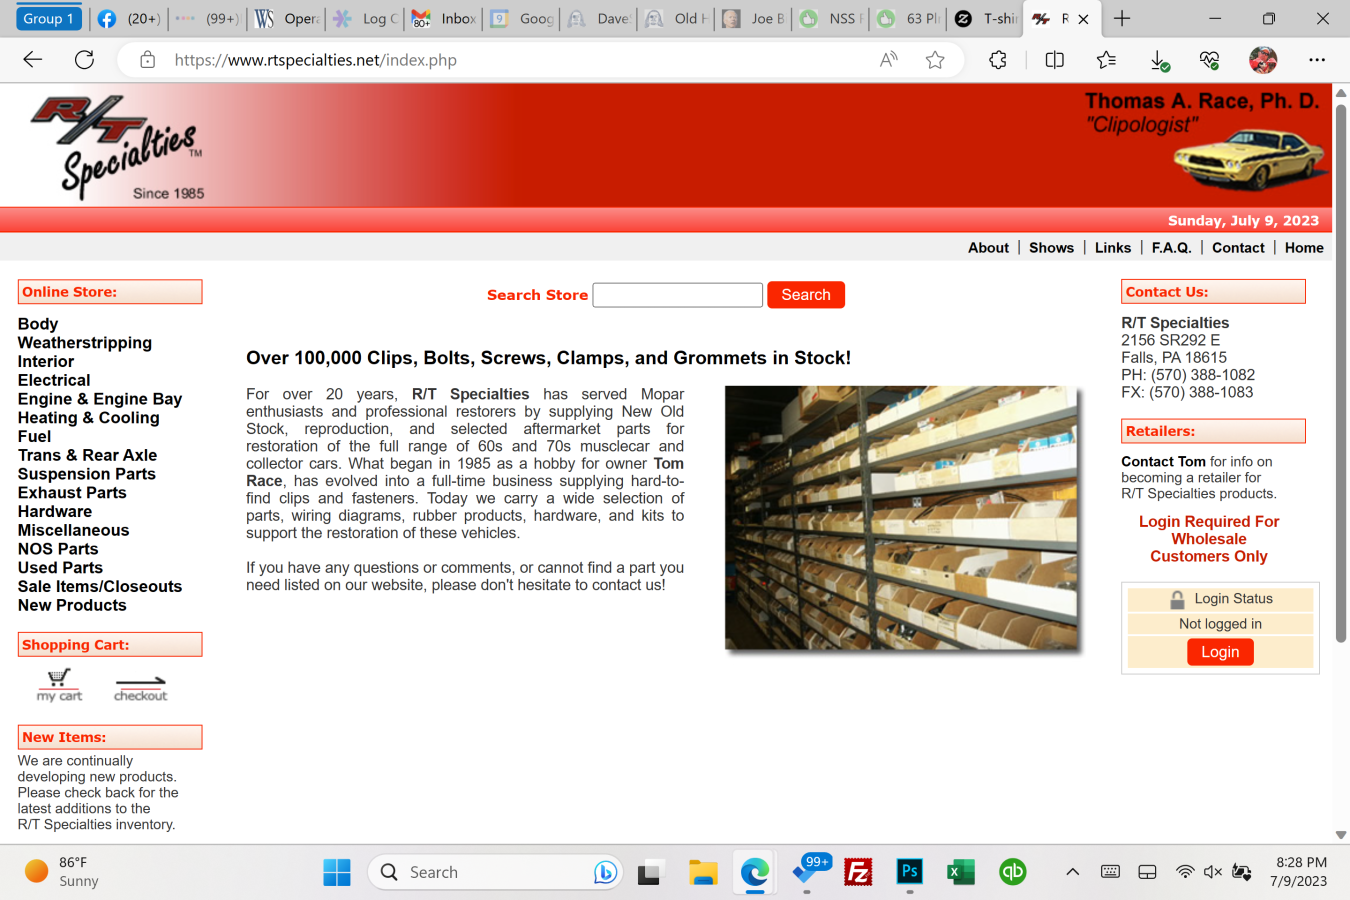Go to Home in site navigation
The width and height of the screenshot is (1350, 900).
[x=1304, y=248]
